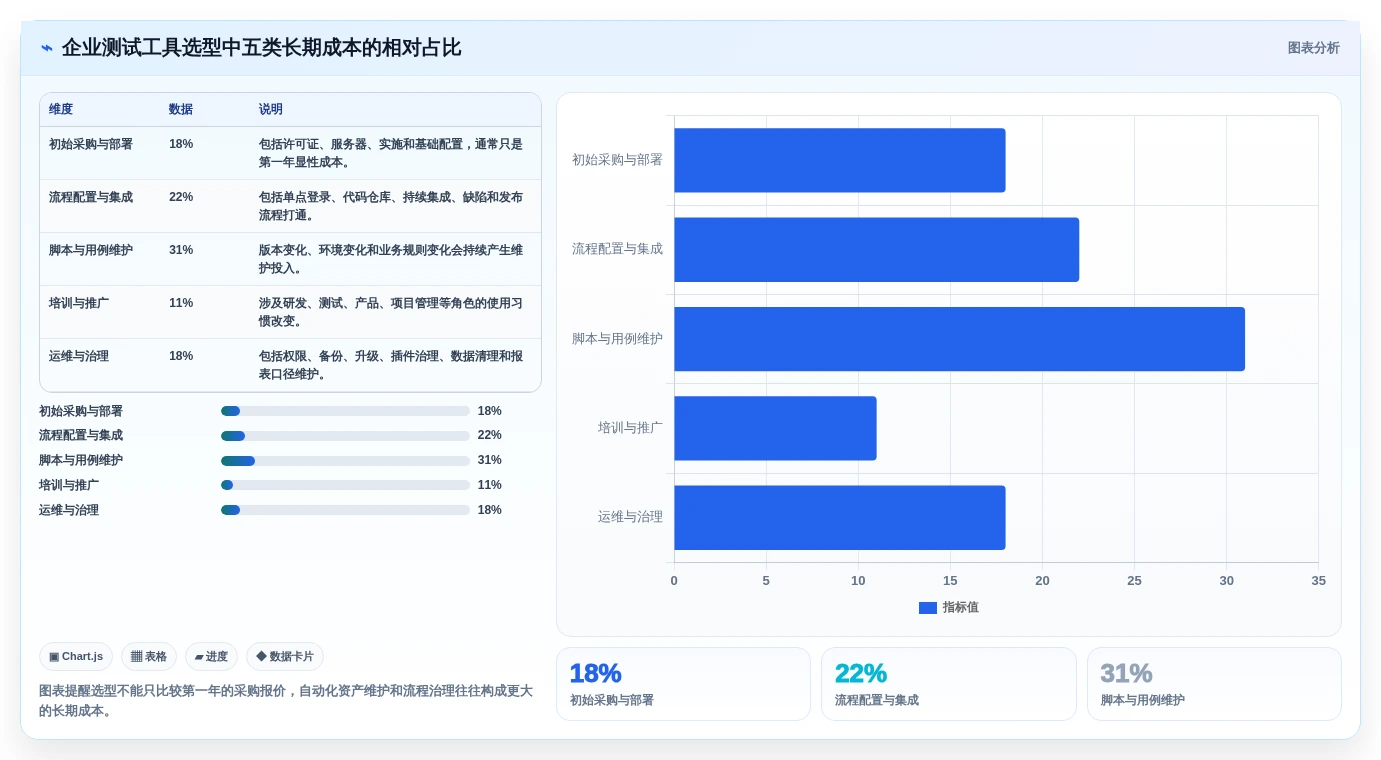Image resolution: width=1381 pixels, height=760 pixels.
Task: Open the 22% 流程配置与集成 data card
Action: click(x=949, y=684)
